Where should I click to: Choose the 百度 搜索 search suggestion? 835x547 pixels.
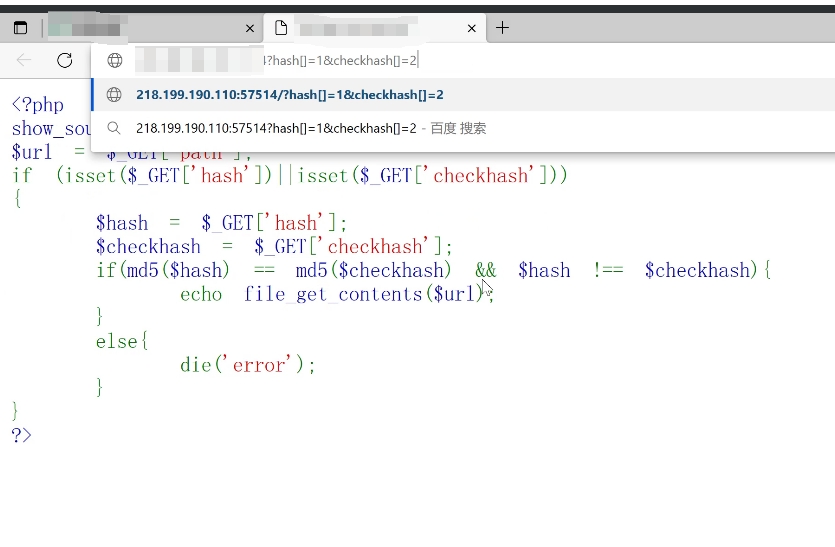(x=463, y=128)
